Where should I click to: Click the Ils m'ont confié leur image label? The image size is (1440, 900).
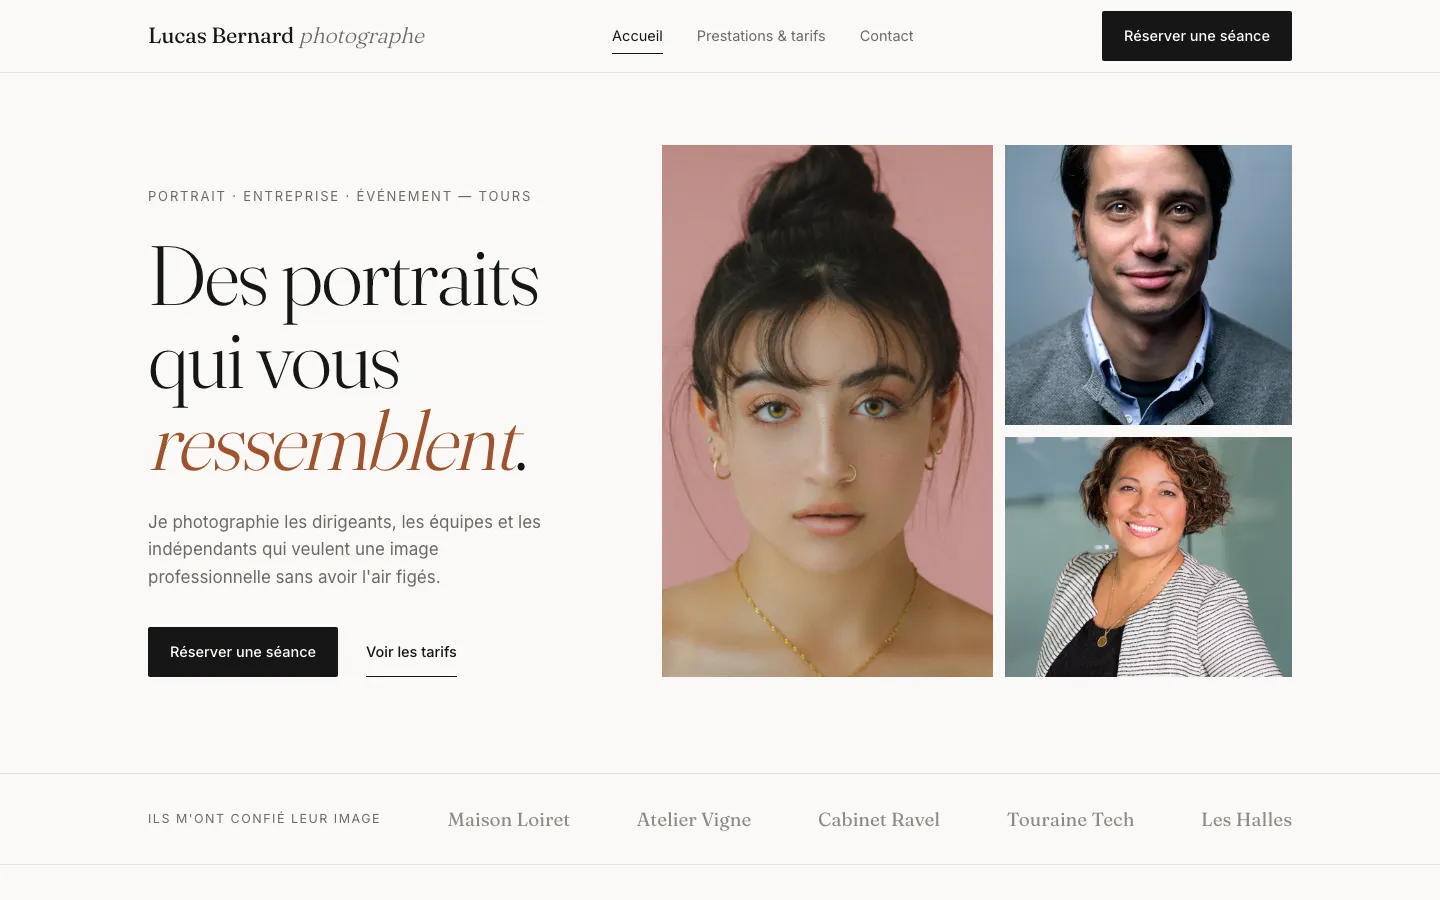pyautogui.click(x=264, y=819)
